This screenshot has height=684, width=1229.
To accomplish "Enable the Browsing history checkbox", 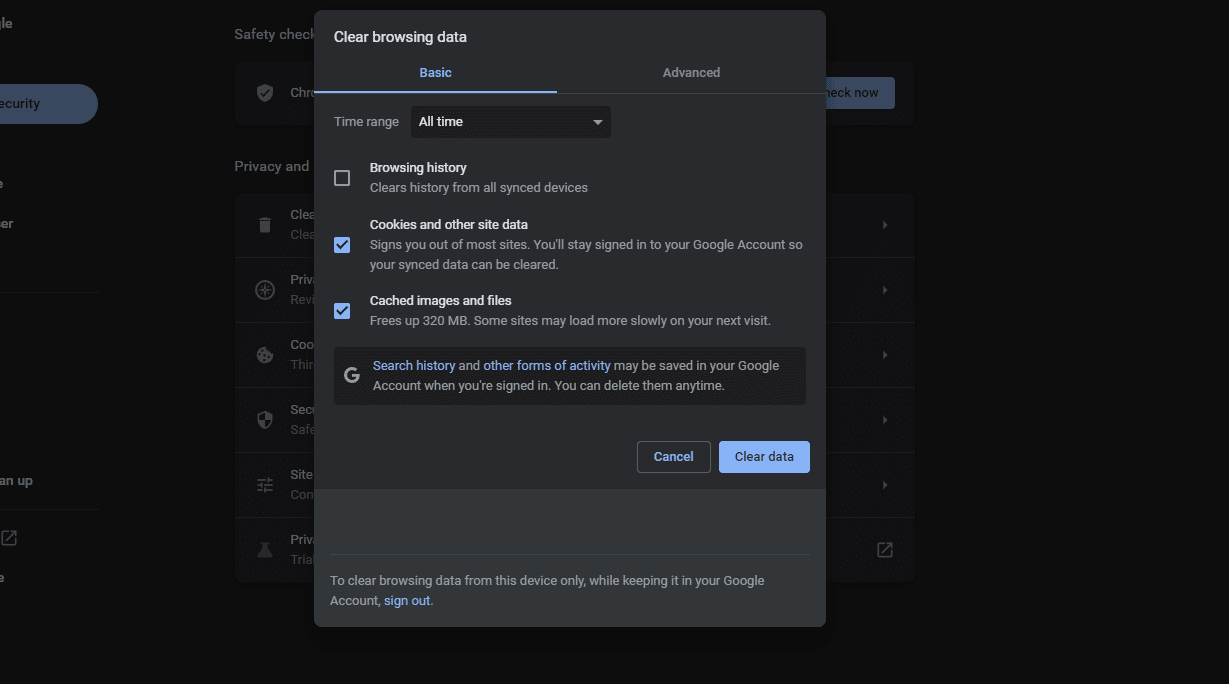I will pos(342,178).
